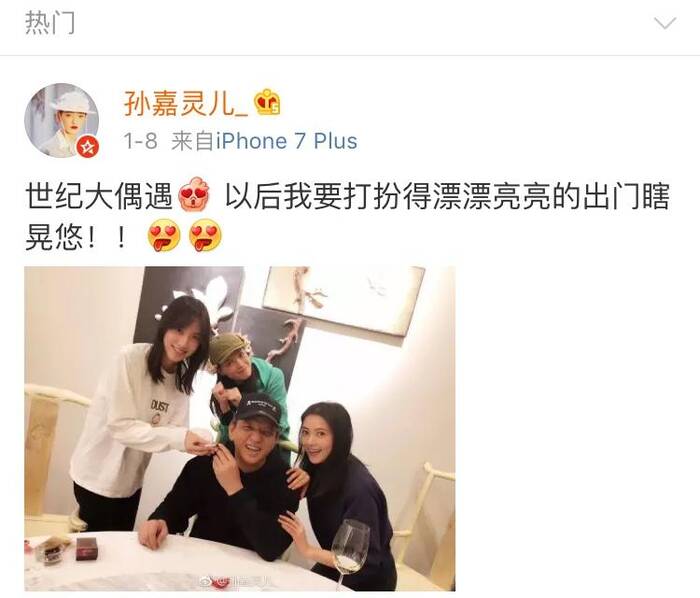Click the heart-eyed chick emoji after 世纪大偶遇

(195, 195)
